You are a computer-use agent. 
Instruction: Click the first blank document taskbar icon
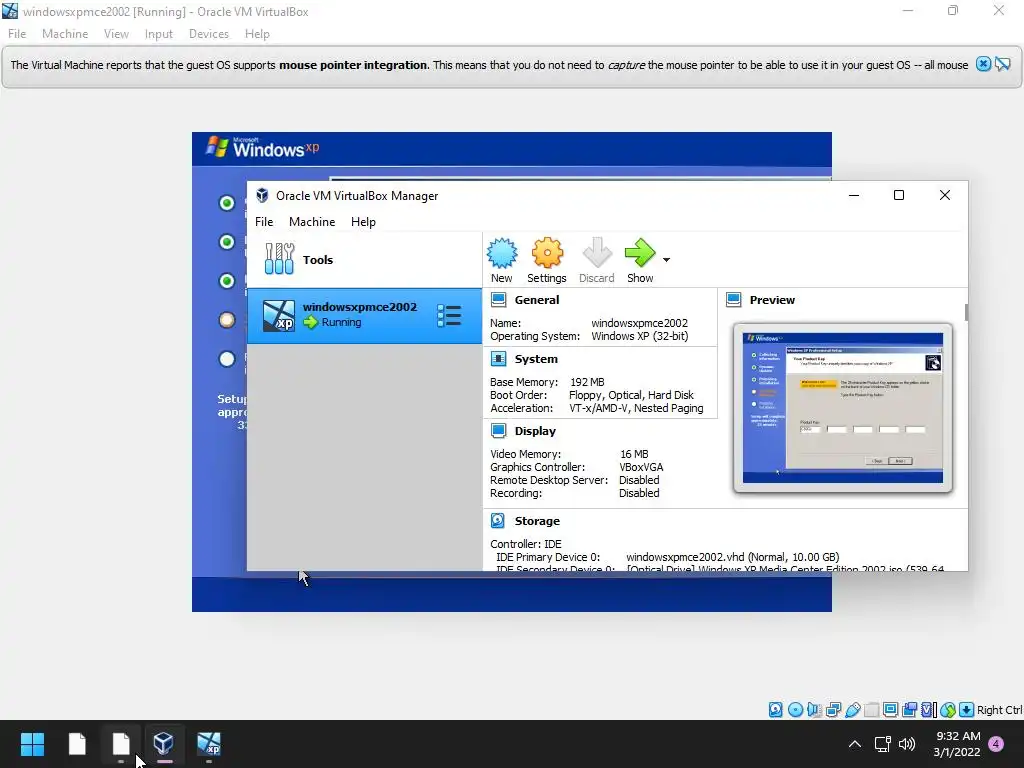tap(77, 743)
